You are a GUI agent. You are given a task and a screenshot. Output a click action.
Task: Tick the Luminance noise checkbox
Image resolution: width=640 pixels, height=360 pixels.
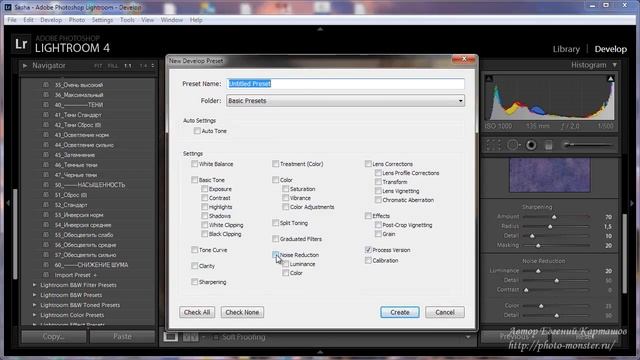(x=285, y=264)
